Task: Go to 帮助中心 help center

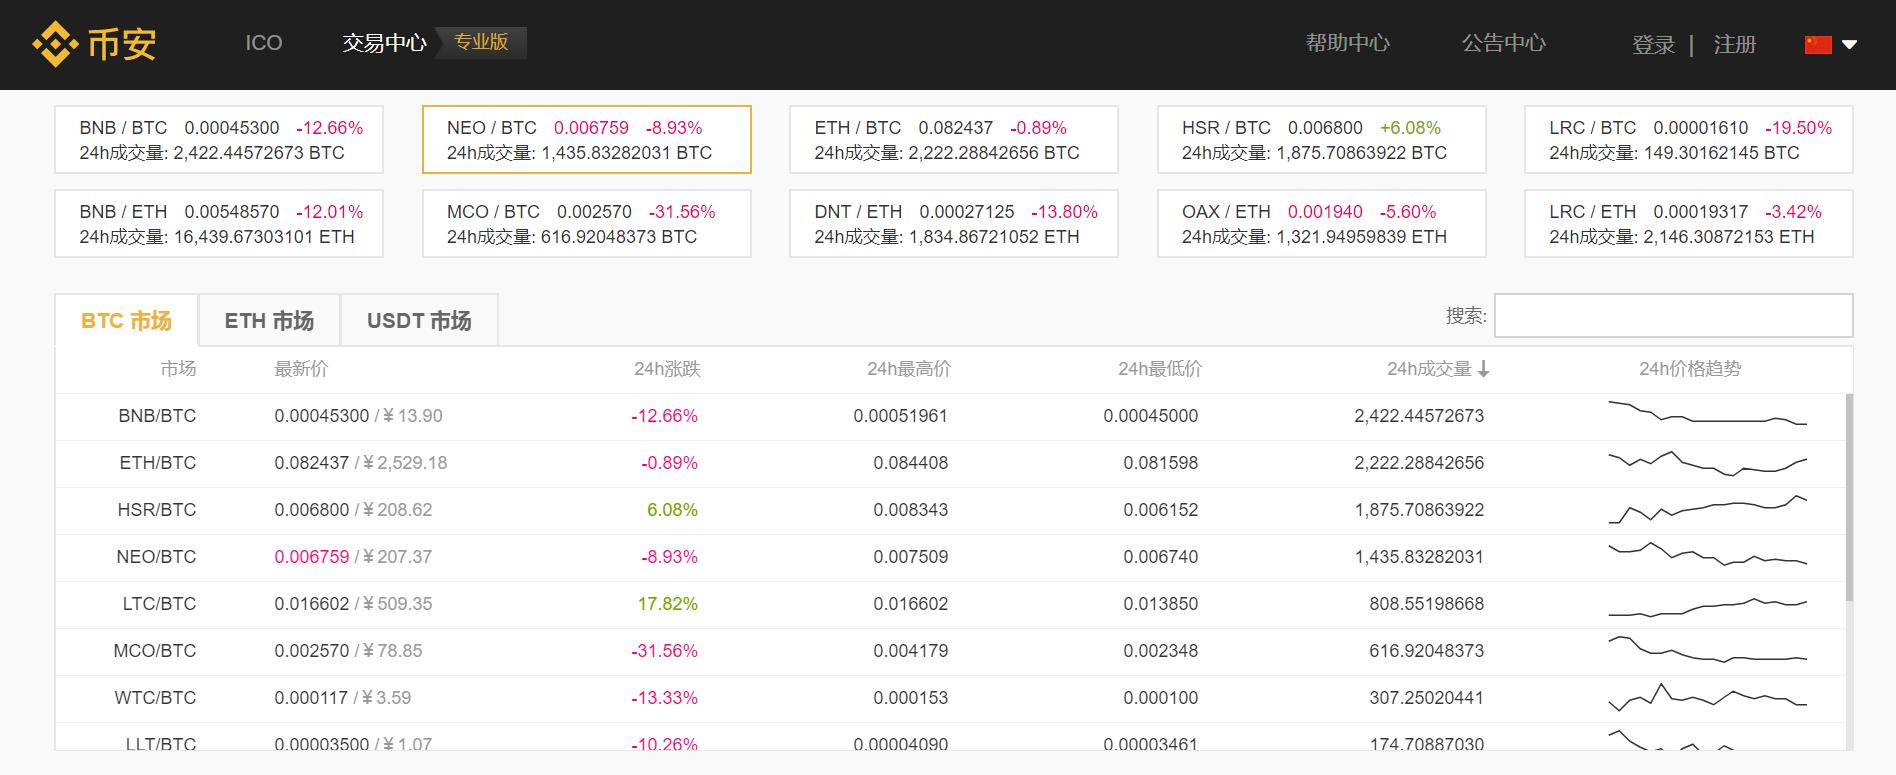Action: 1348,43
